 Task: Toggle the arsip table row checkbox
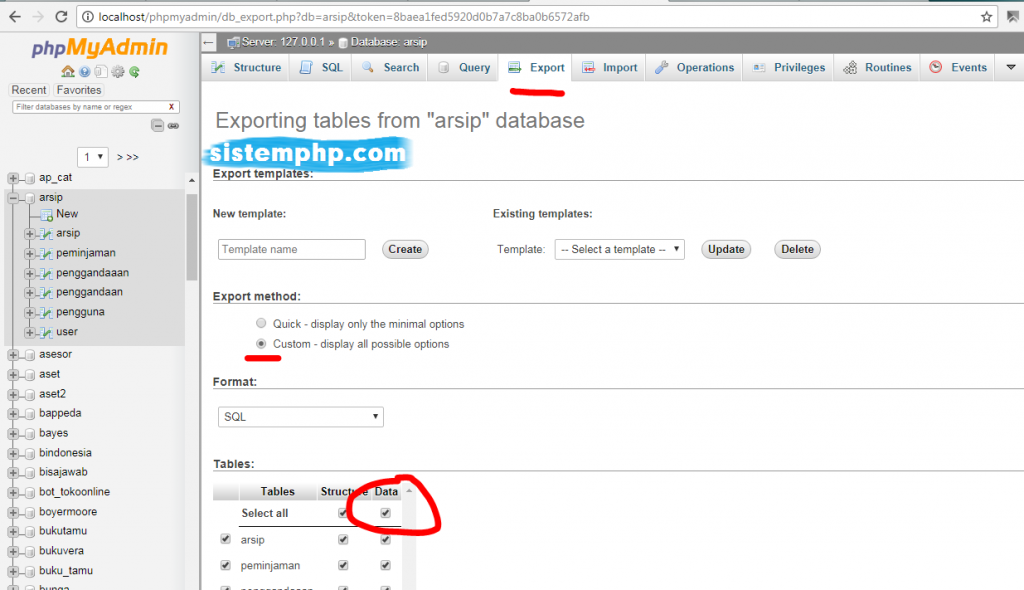tap(225, 539)
